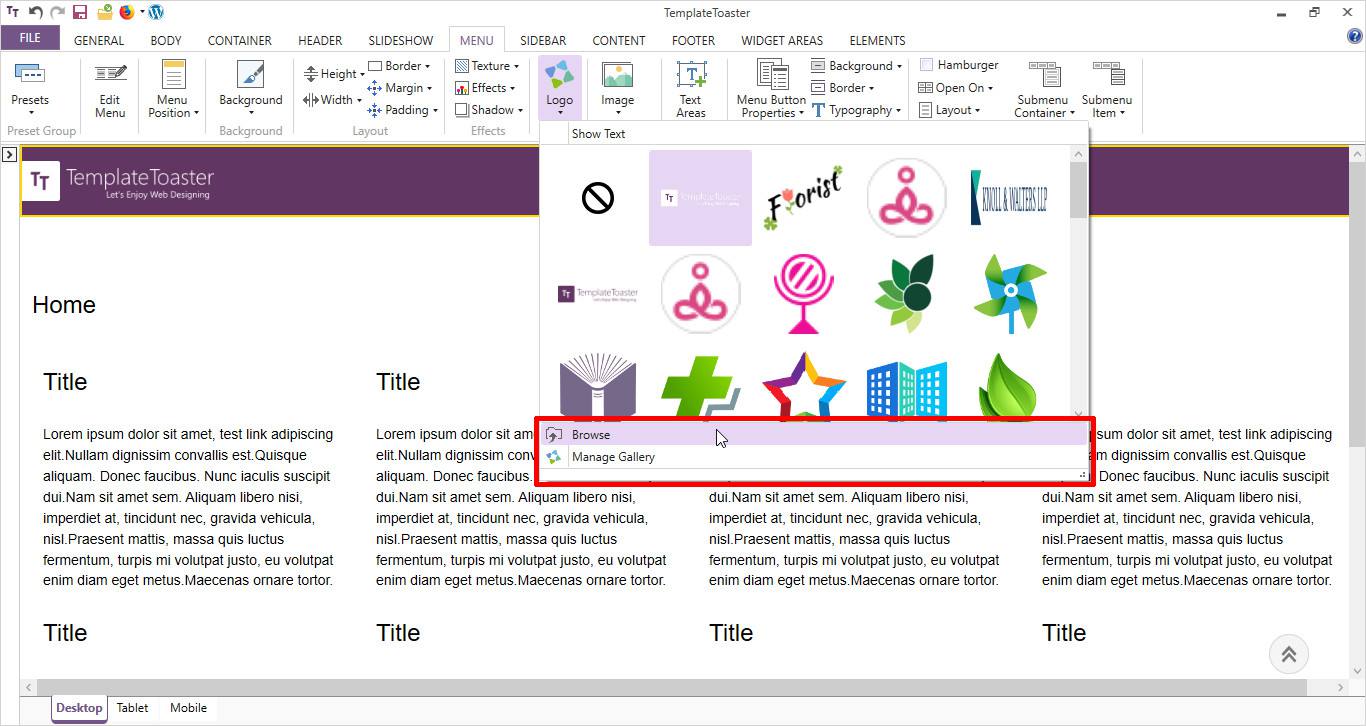Image resolution: width=1366 pixels, height=726 pixels.
Task: Select the Florist logo thumbnail
Action: (x=803, y=198)
